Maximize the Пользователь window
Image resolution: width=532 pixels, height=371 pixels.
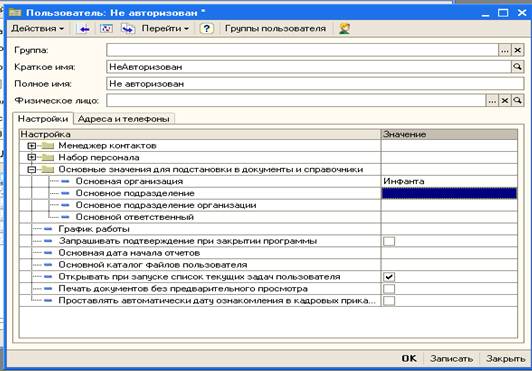[x=503, y=13]
